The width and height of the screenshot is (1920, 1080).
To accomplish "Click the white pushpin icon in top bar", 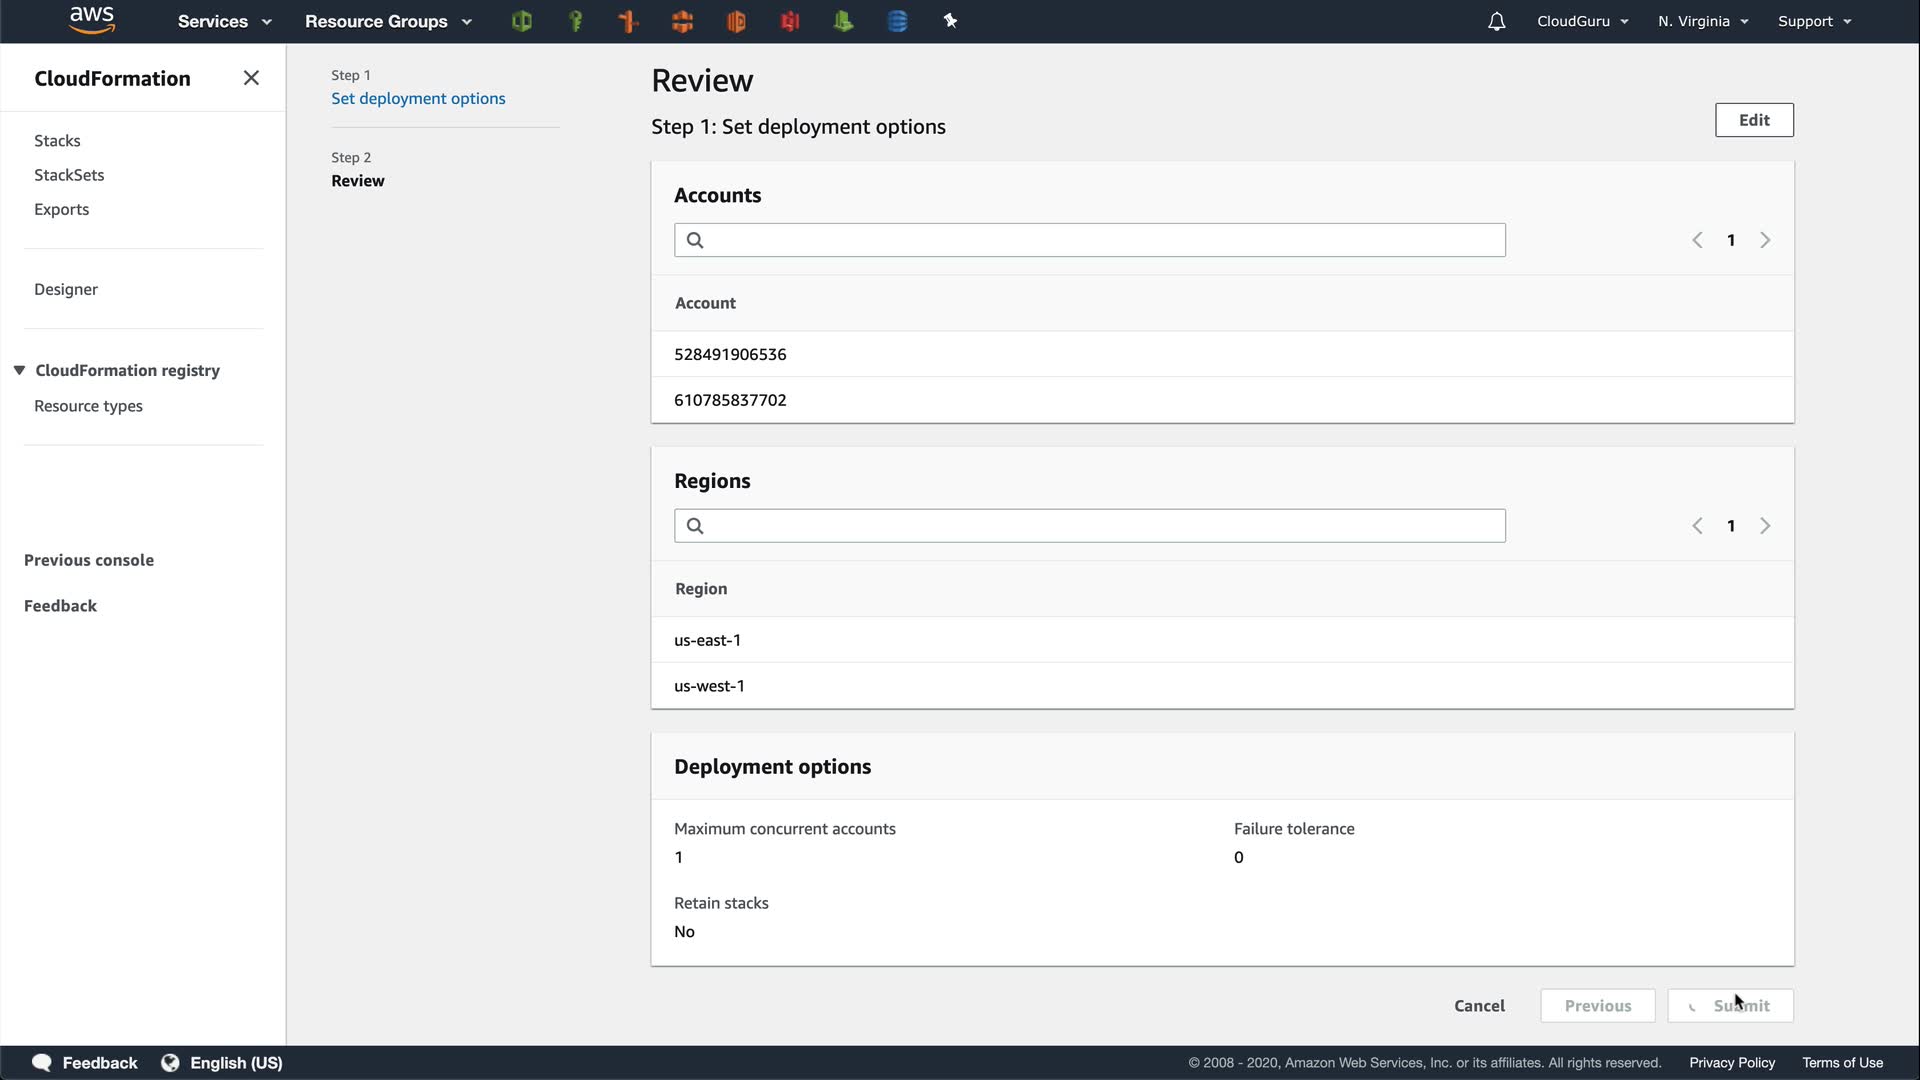I will (x=950, y=21).
